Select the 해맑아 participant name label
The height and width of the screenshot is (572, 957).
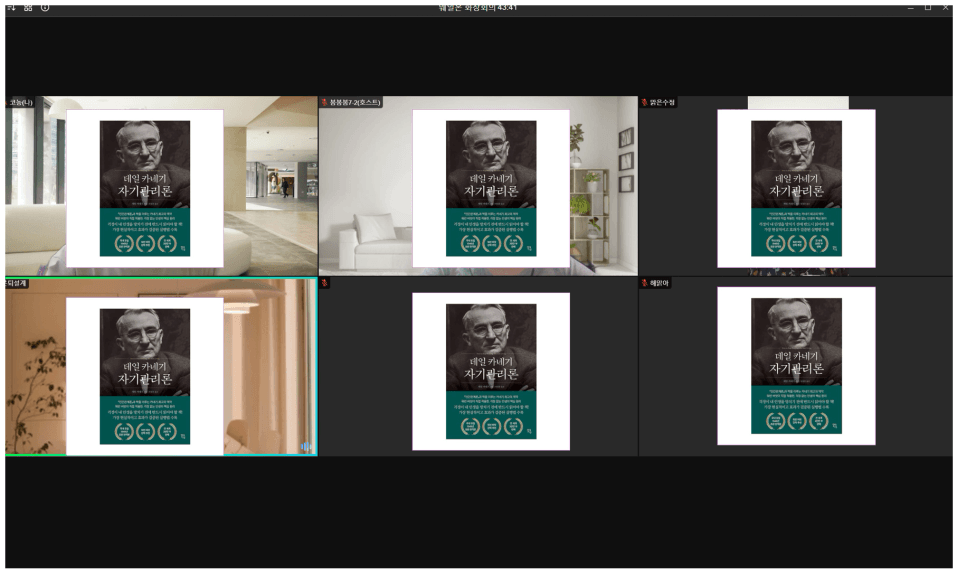tap(659, 283)
